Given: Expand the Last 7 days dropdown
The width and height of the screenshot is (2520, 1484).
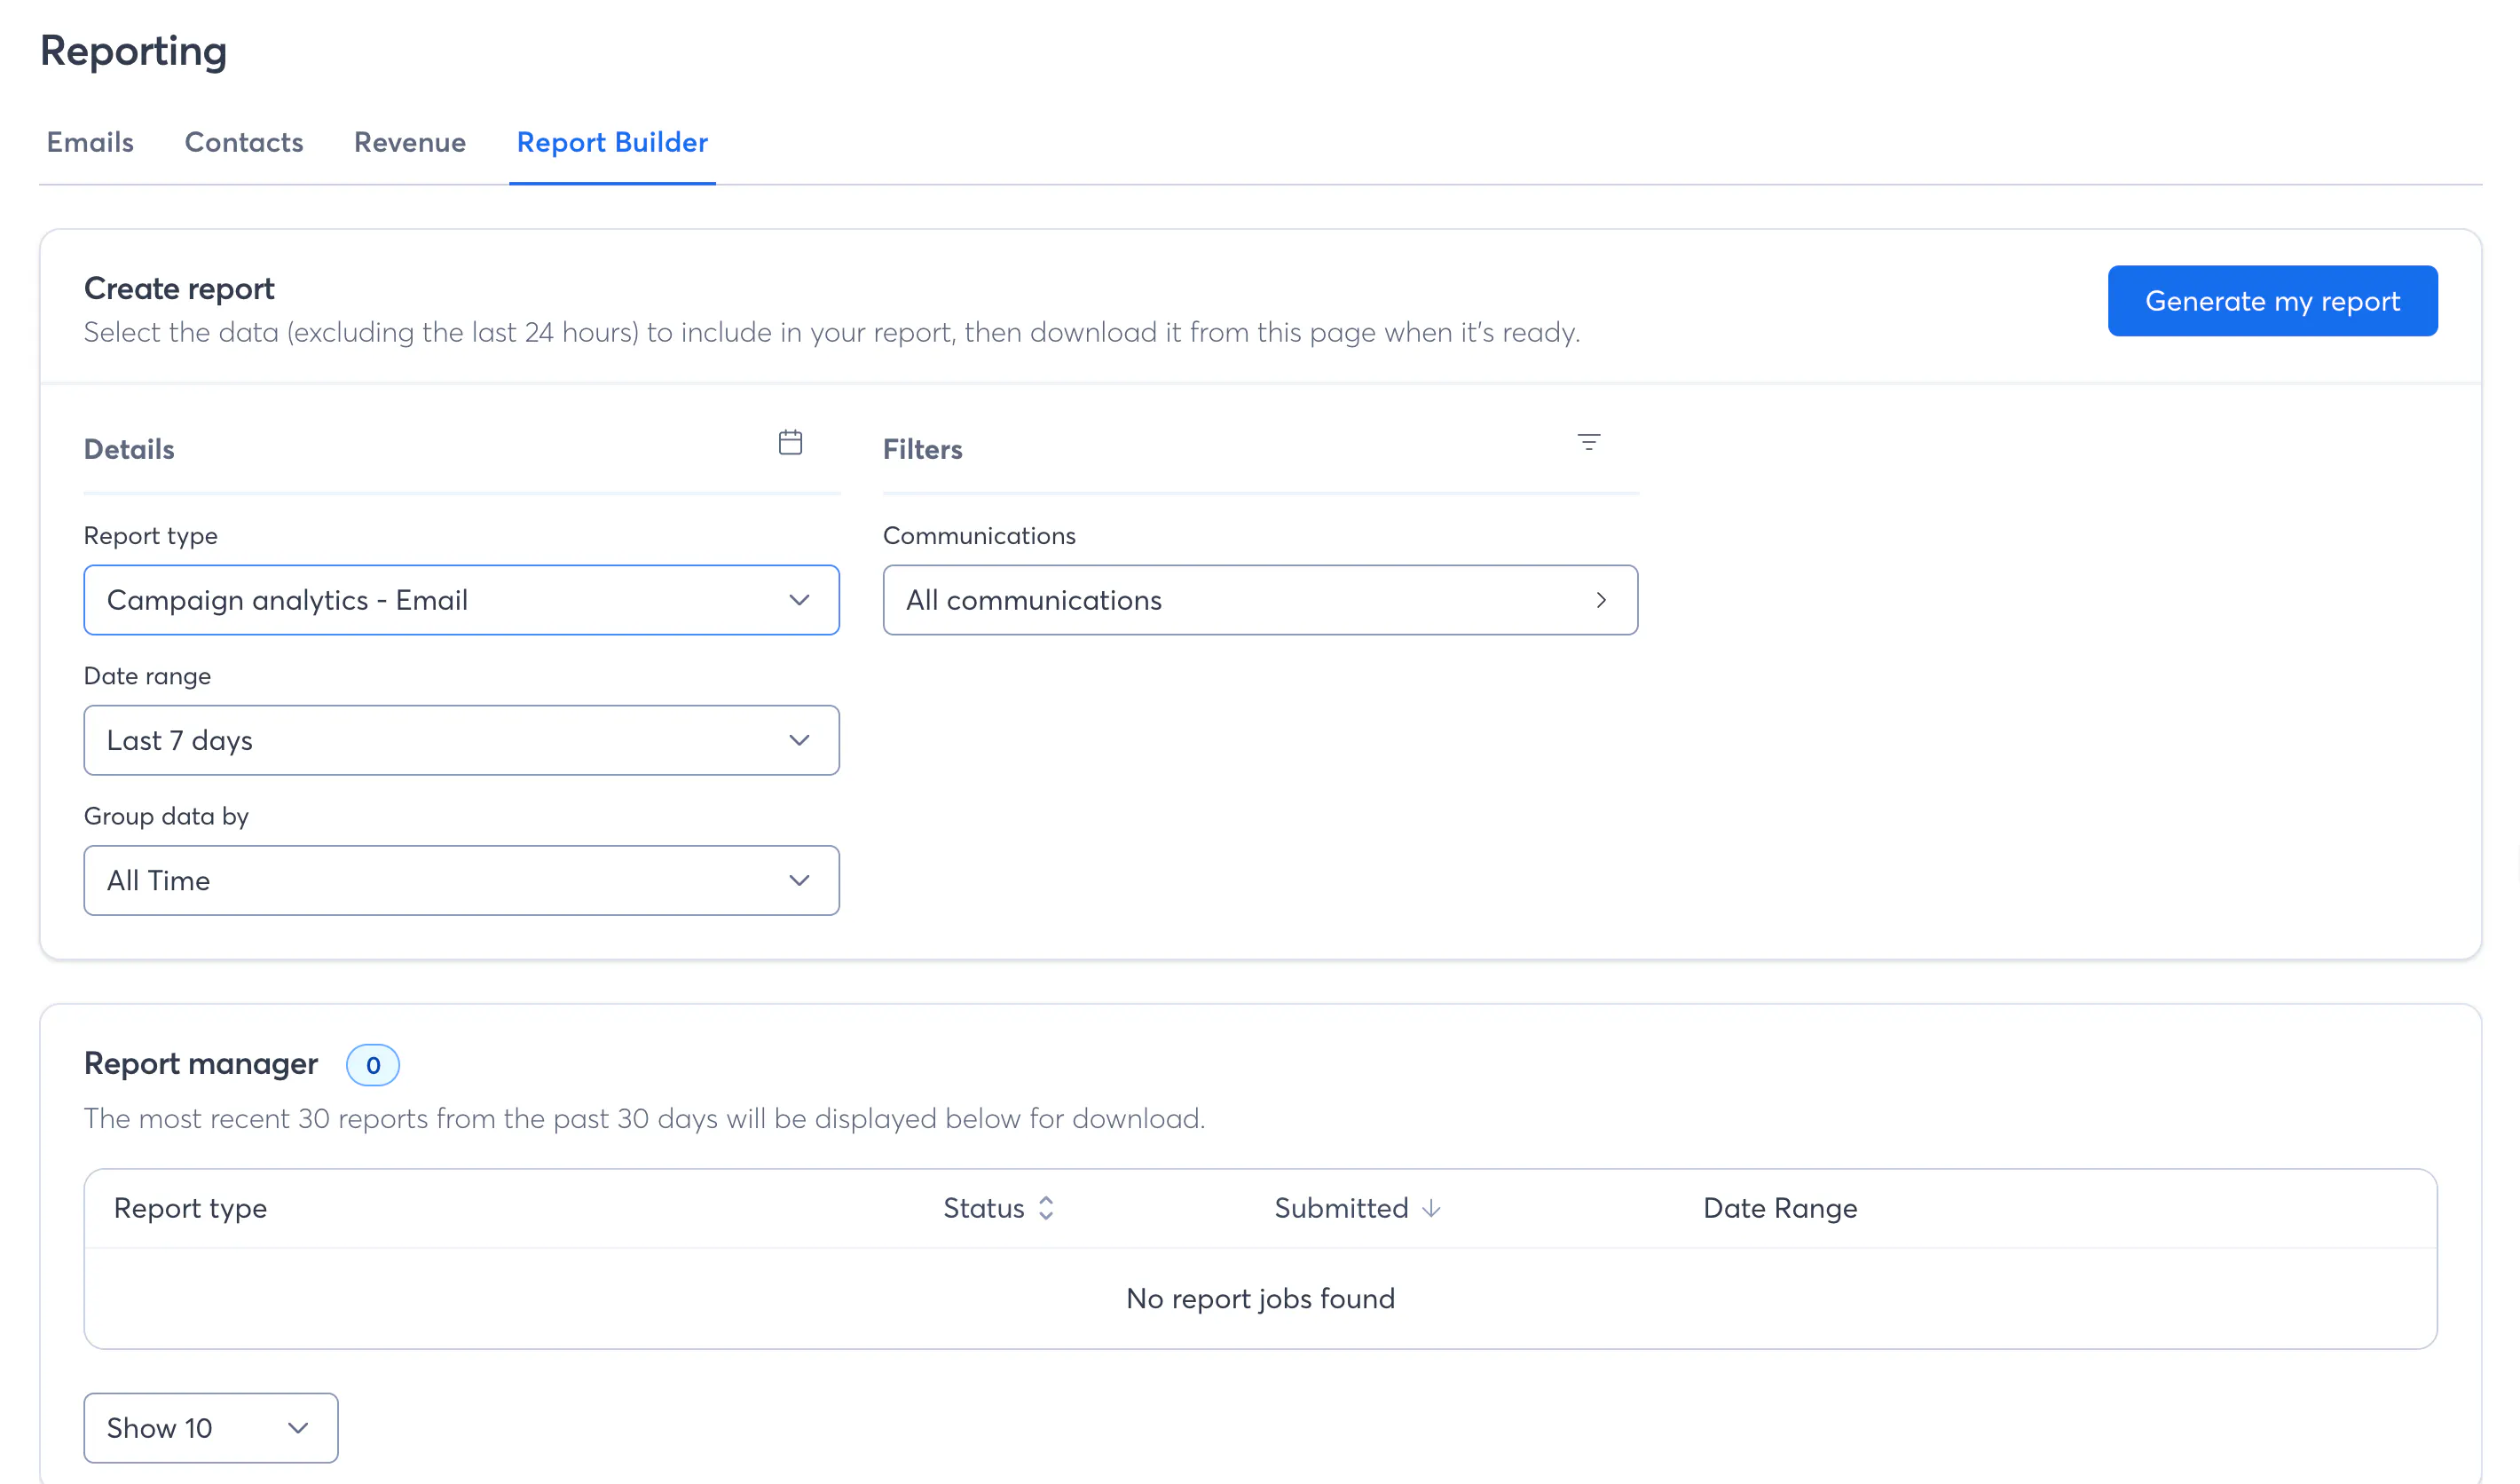Looking at the screenshot, I should click(440, 740).
